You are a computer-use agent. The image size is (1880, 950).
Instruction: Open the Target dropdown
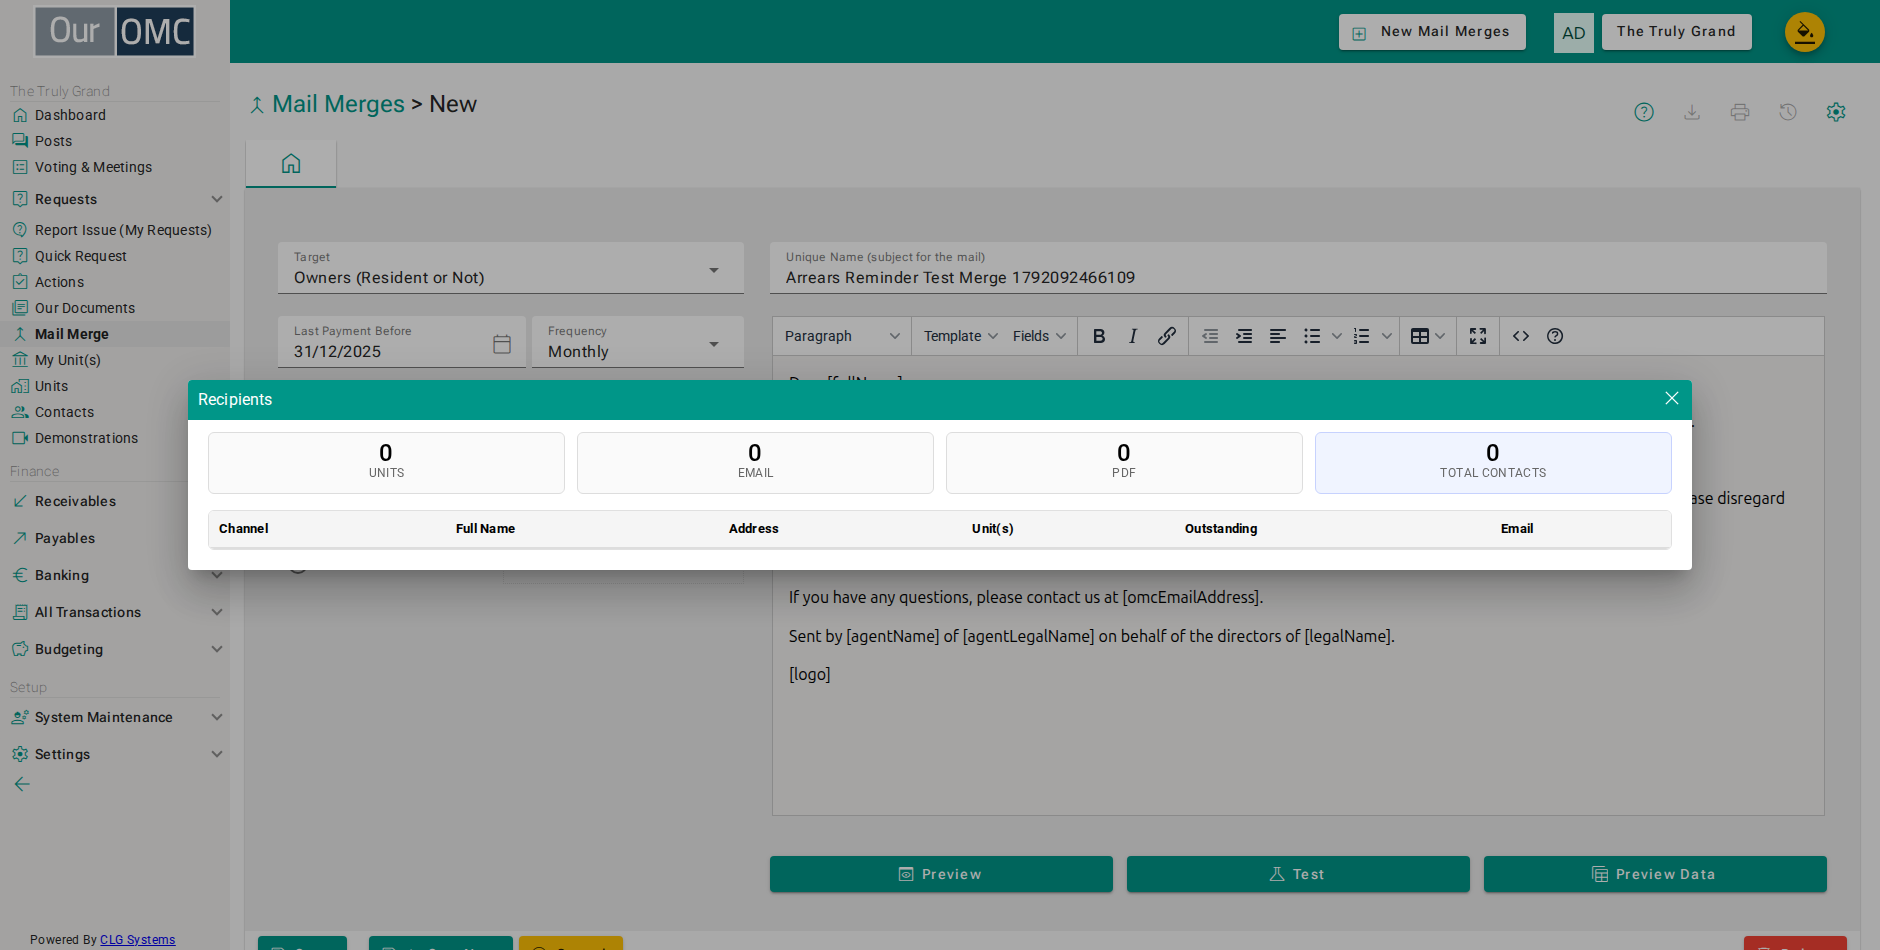coord(511,268)
